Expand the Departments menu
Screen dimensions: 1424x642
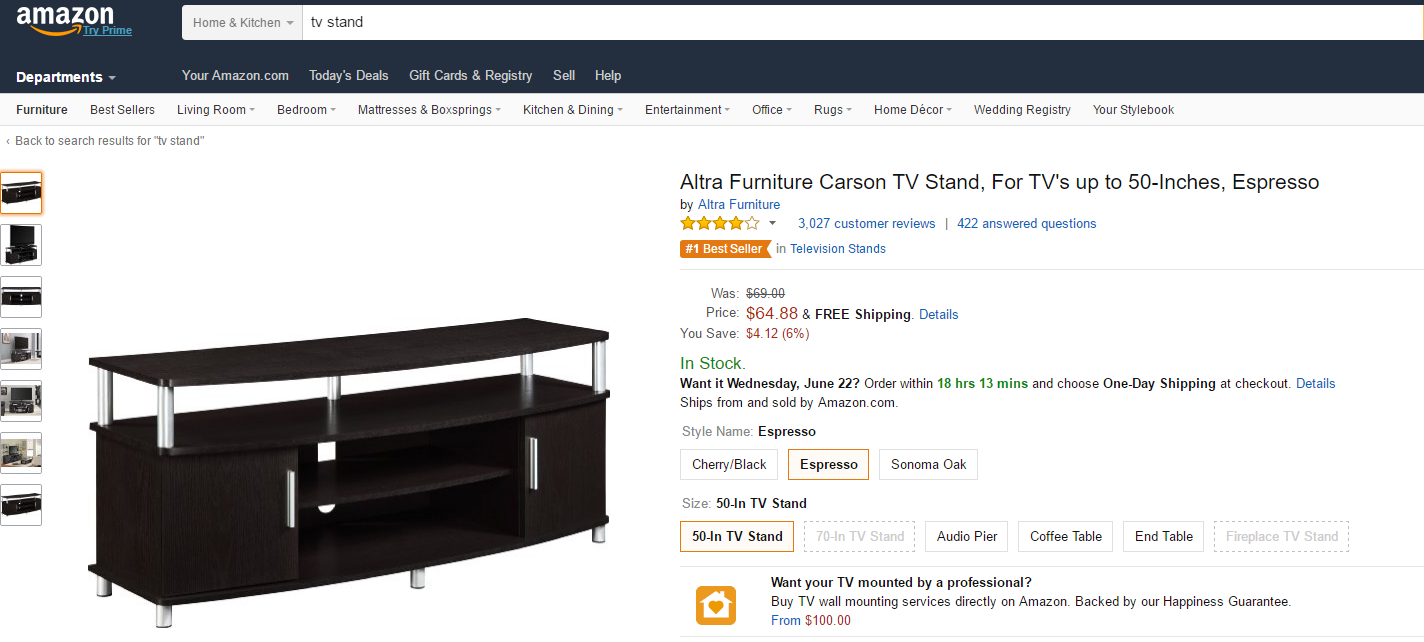click(x=66, y=77)
